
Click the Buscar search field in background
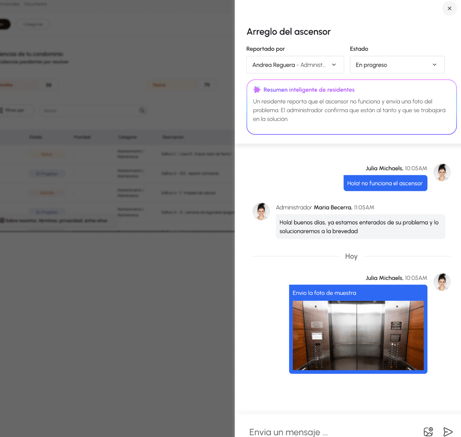93,110
